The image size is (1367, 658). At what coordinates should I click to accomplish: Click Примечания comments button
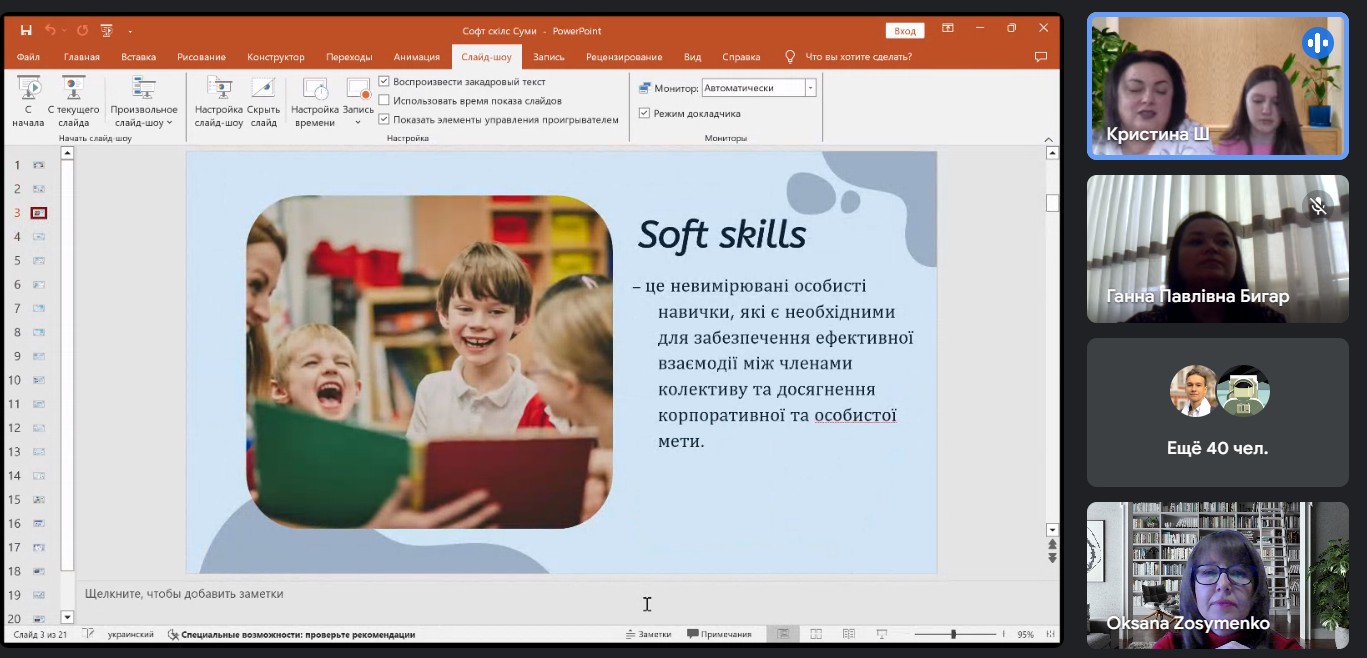click(719, 634)
